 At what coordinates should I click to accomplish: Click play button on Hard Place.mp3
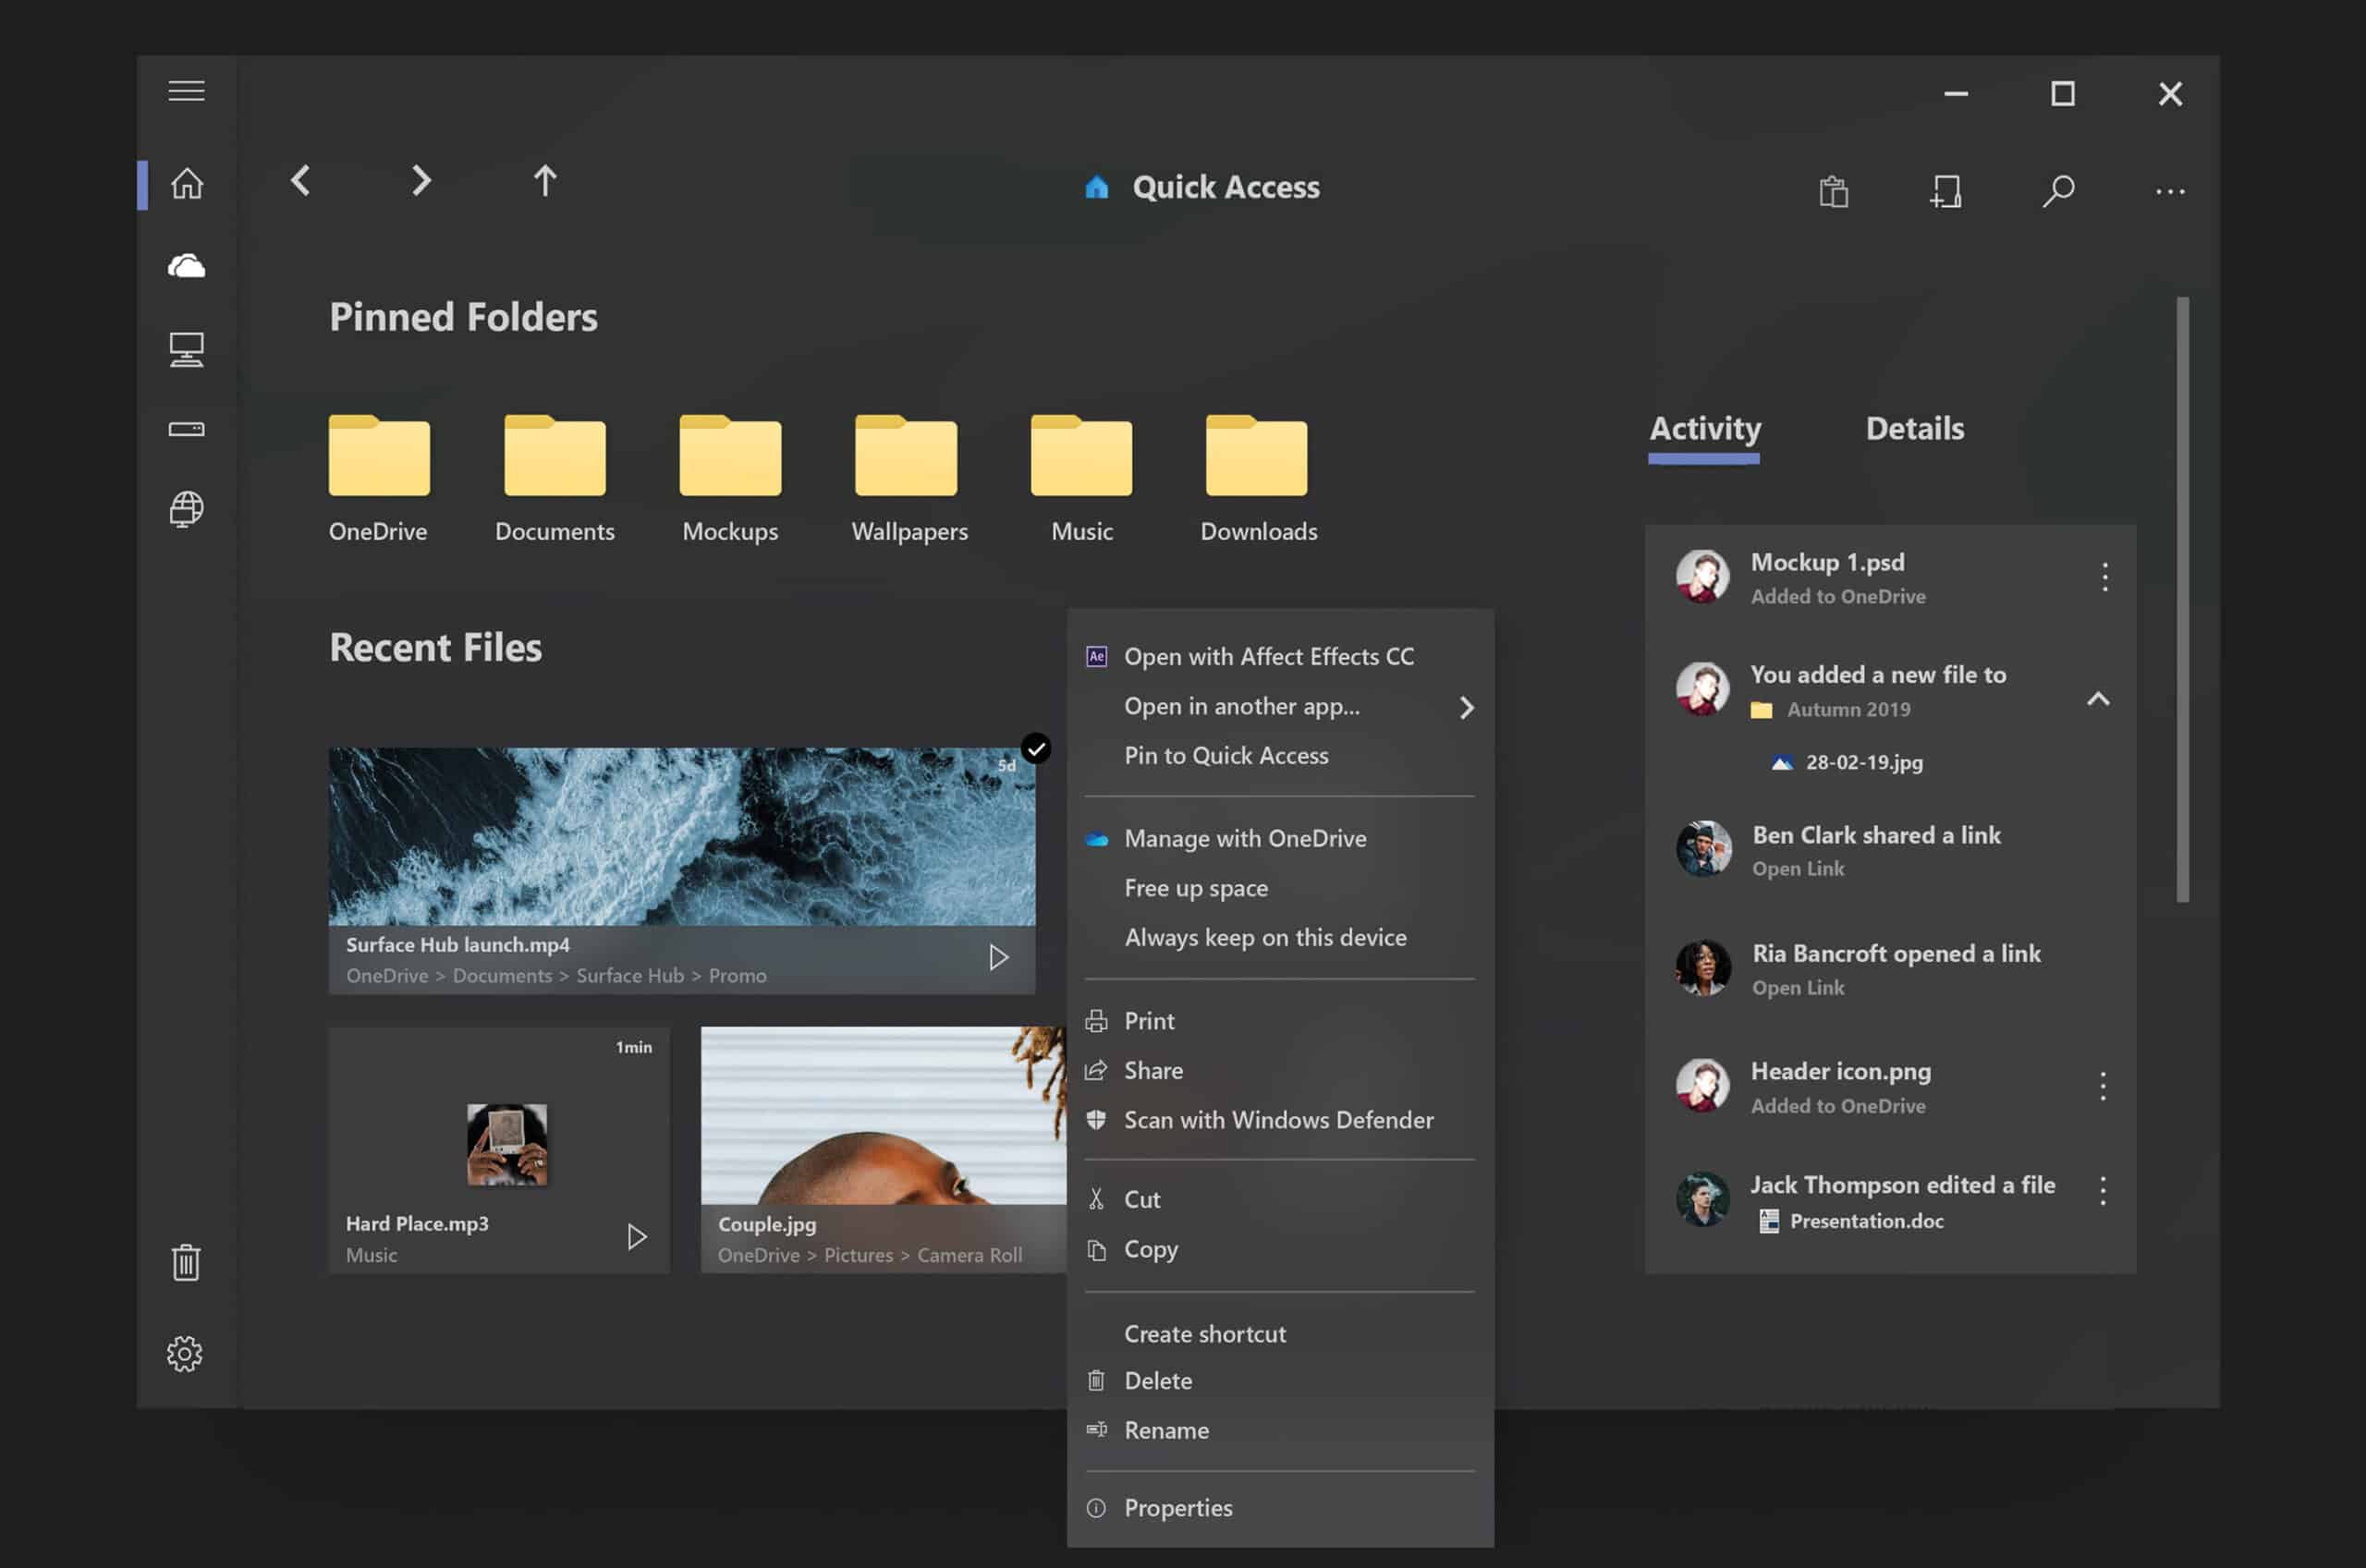(x=635, y=1237)
